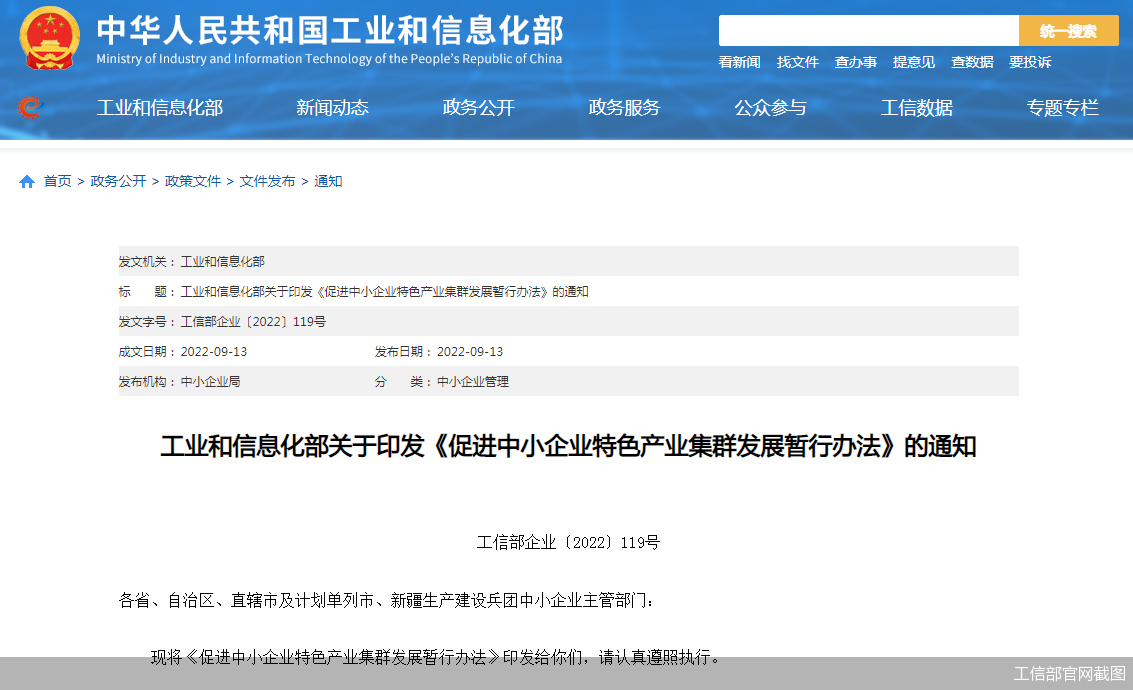Select 新闻动态 in the navigation bar

(332, 108)
